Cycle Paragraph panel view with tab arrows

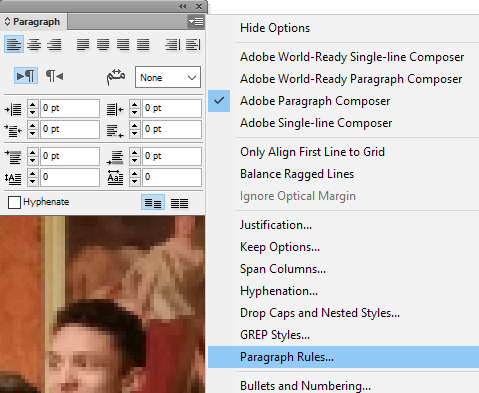point(7,22)
